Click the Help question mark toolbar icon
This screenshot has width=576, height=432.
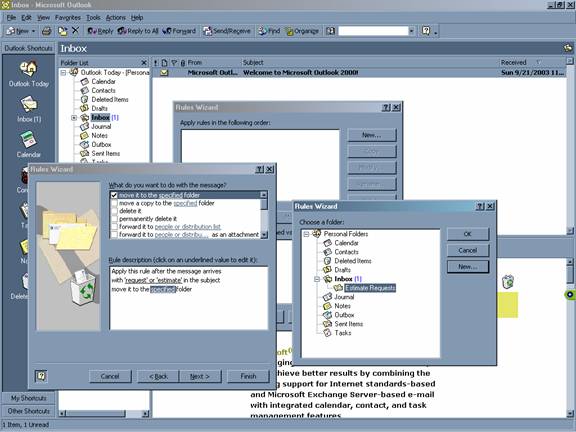coord(426,31)
